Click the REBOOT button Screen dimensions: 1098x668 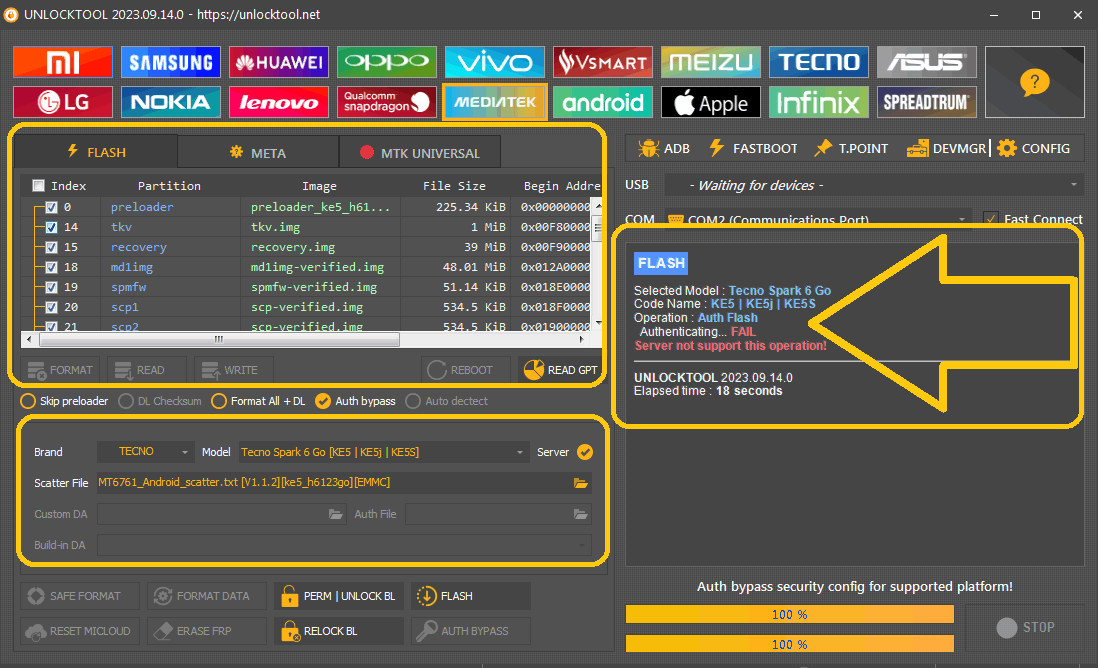point(466,370)
